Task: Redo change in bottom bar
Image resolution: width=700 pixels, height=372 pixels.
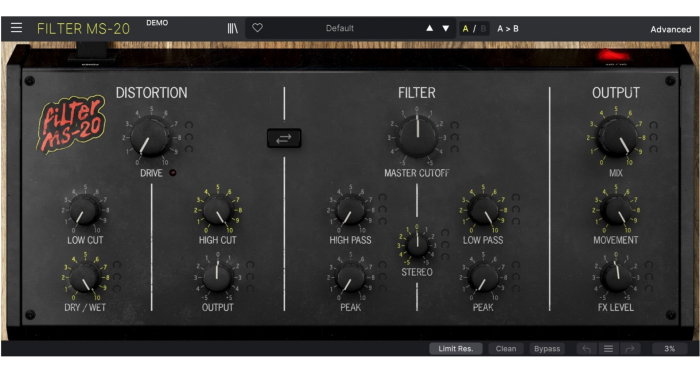Action: tap(630, 349)
